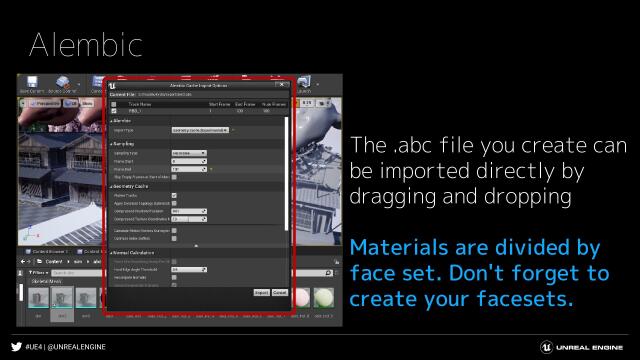Click the Num Frames column header
Image resolution: width=640 pixels, height=360 pixels.
click(x=273, y=104)
